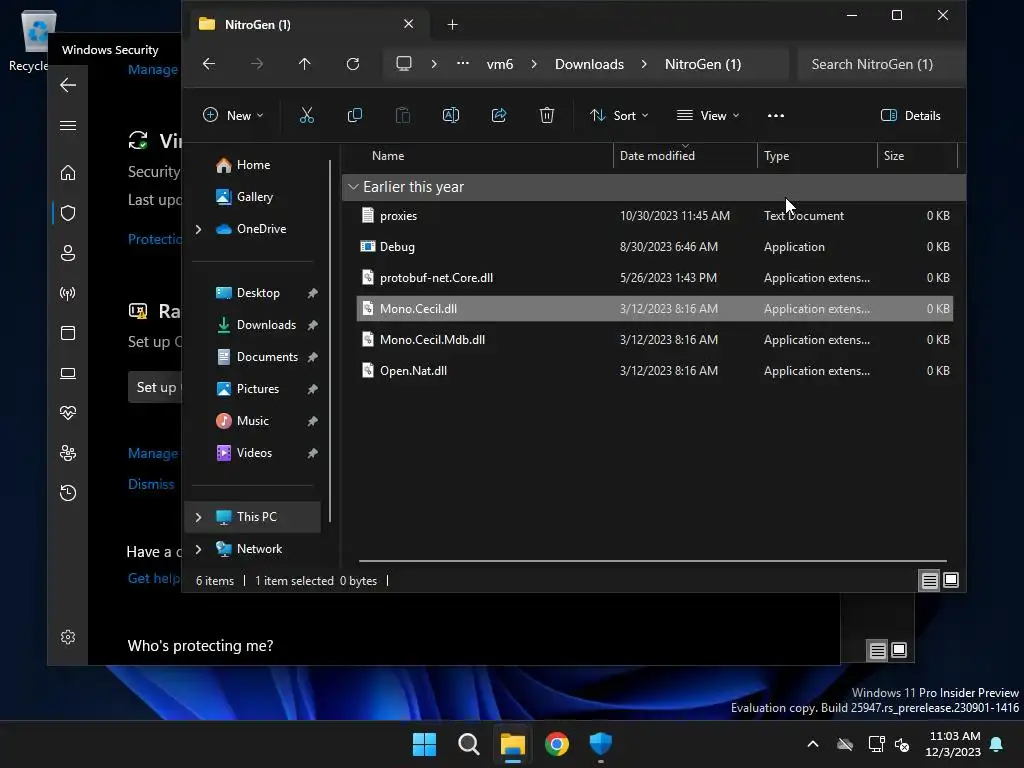Click the Share icon in toolbar
The width and height of the screenshot is (1024, 768).
499,116
